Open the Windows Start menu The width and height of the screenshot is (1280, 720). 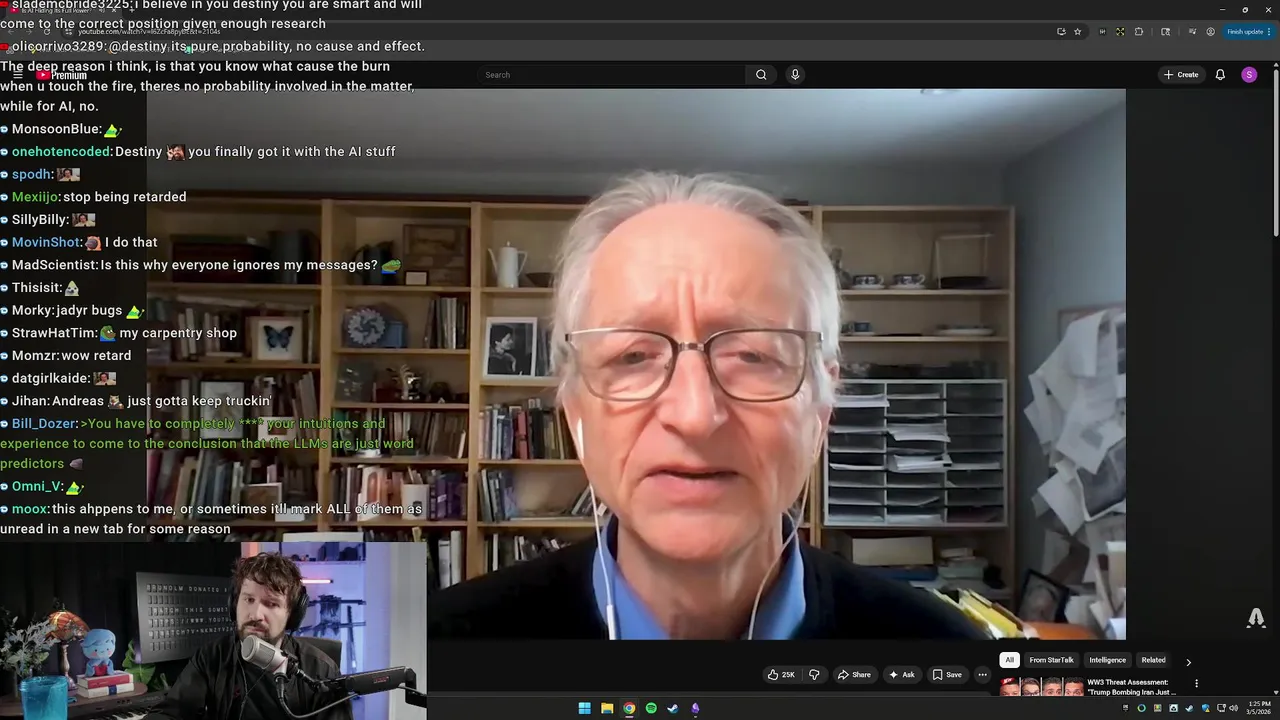pyautogui.click(x=585, y=708)
